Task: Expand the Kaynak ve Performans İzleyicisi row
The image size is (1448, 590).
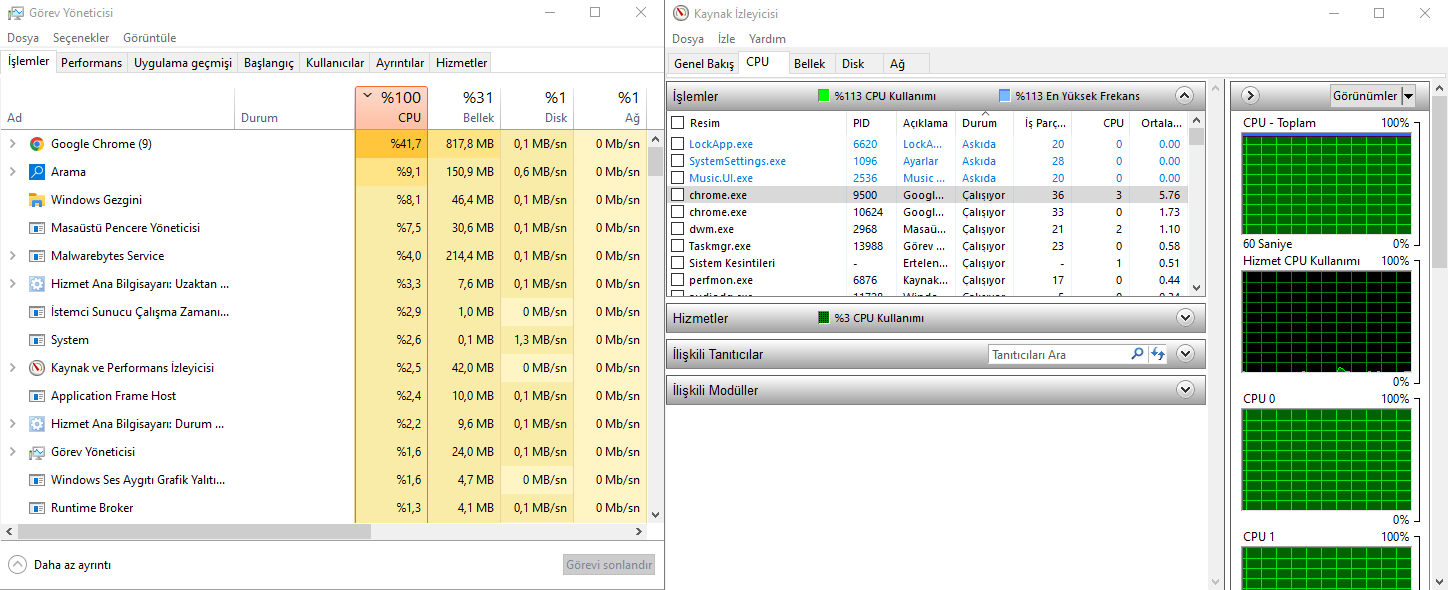Action: (13, 368)
